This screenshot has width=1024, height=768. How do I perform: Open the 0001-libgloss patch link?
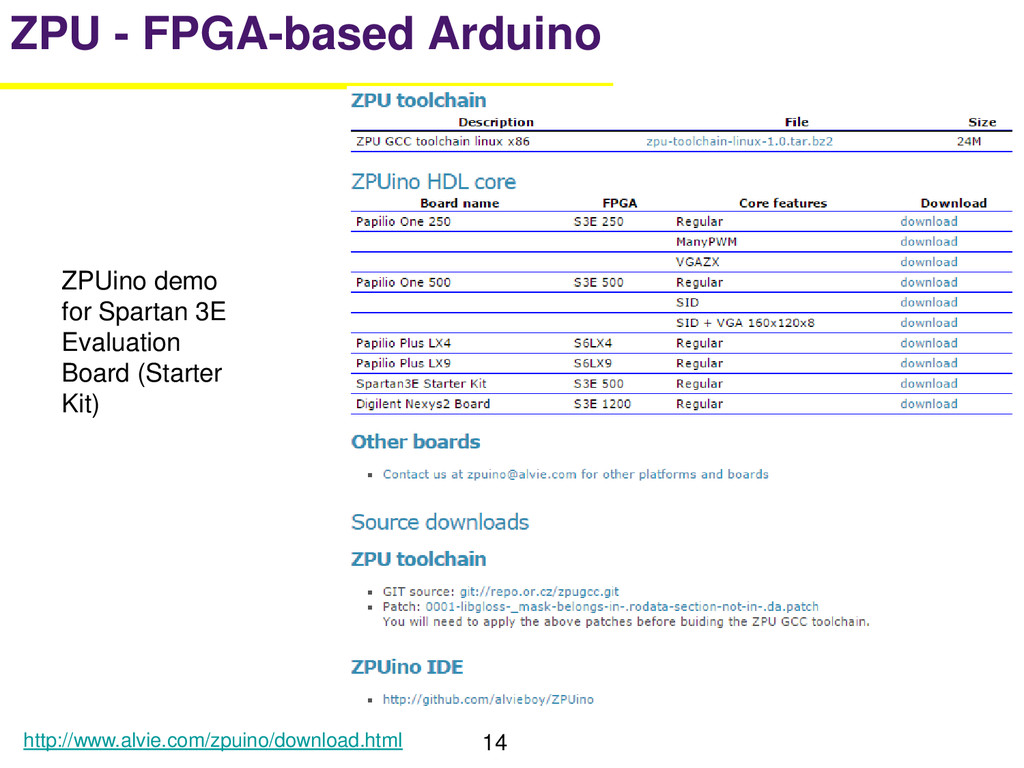point(622,607)
